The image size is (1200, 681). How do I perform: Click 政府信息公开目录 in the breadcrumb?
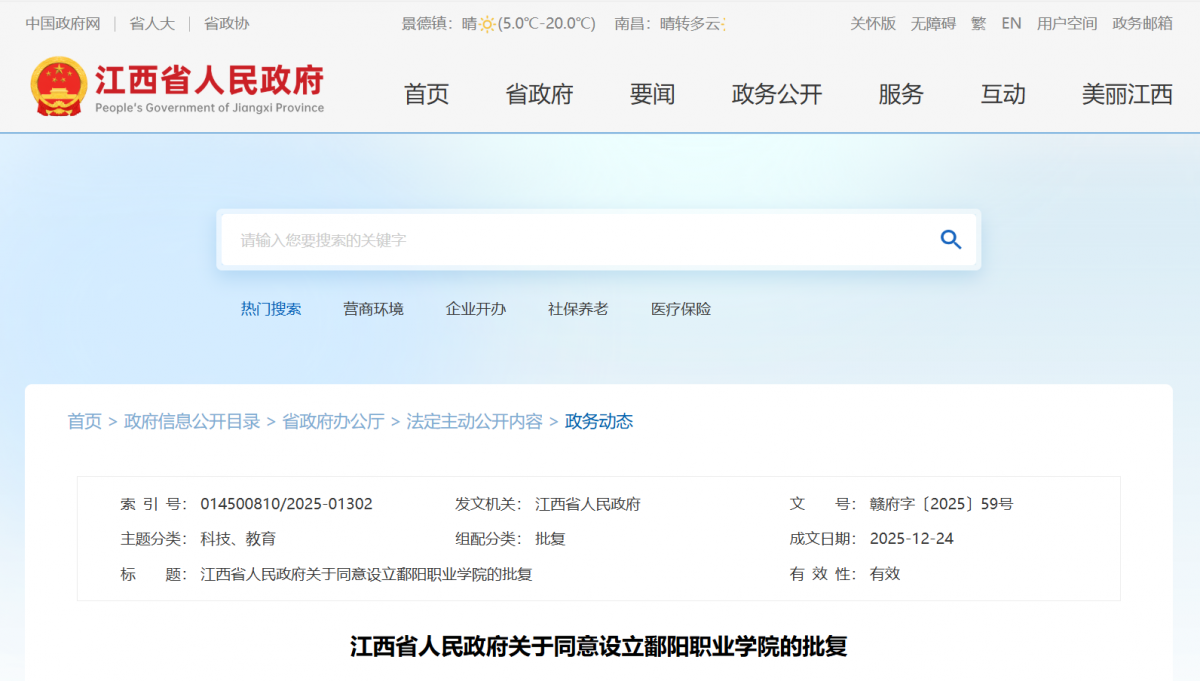pos(192,421)
